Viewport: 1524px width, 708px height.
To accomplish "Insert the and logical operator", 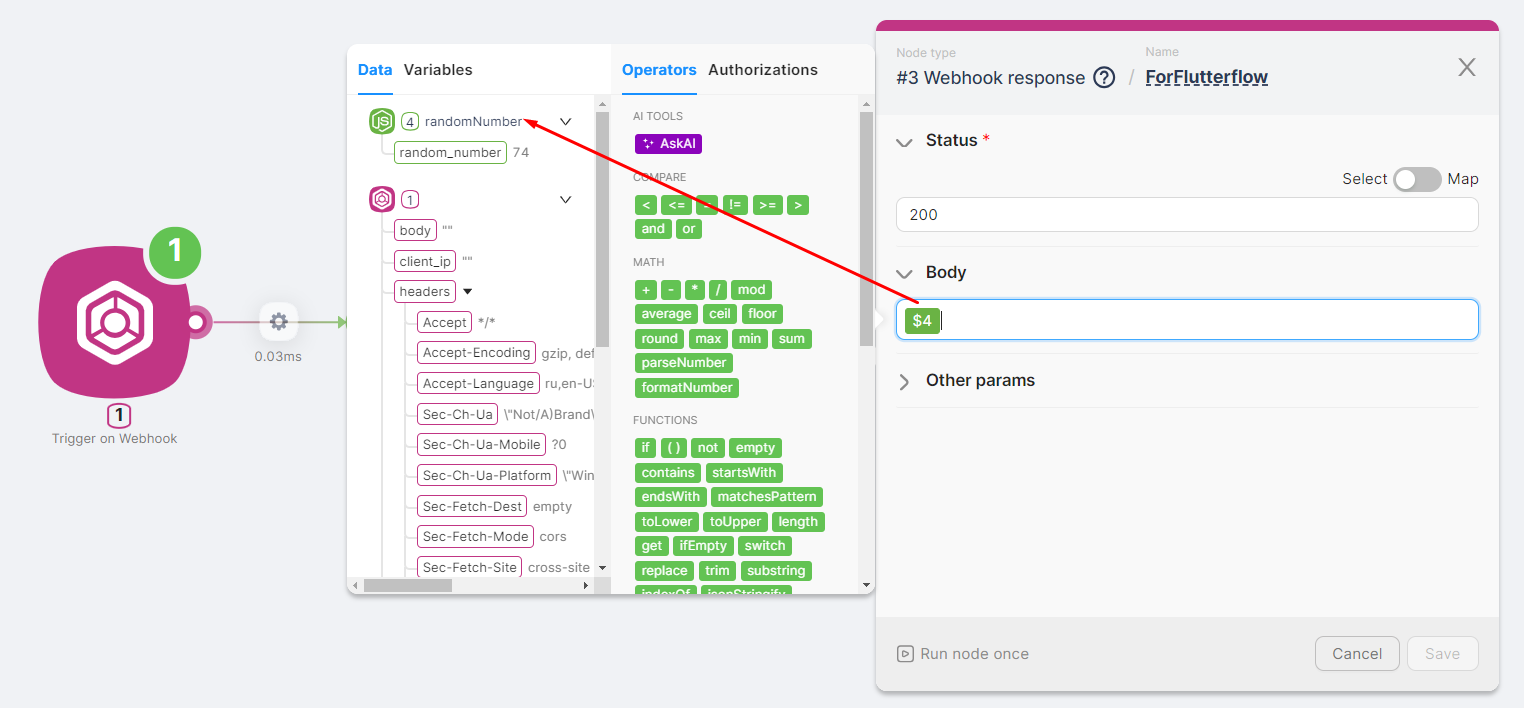I will (x=652, y=228).
